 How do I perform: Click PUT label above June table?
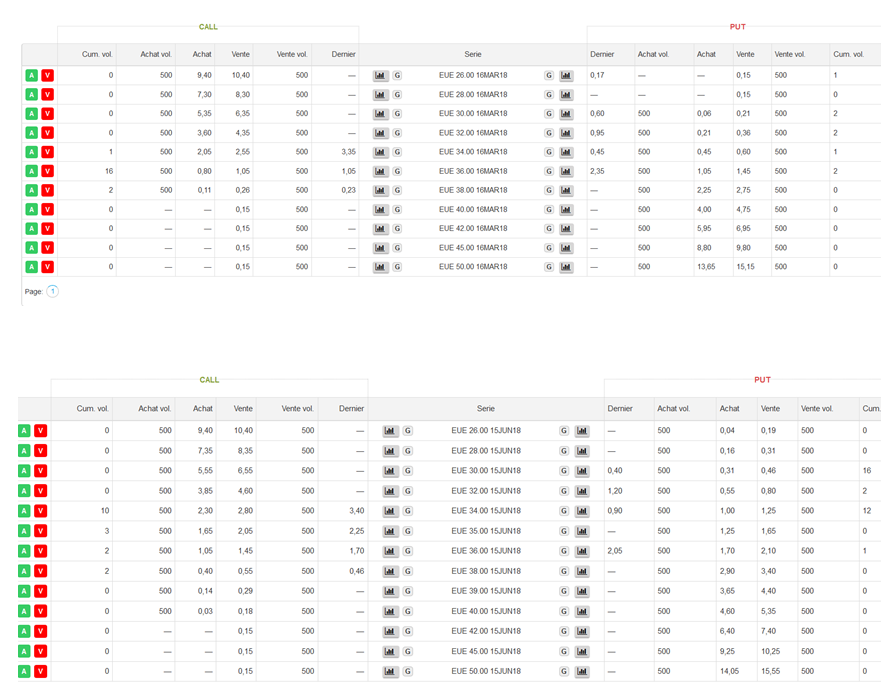click(x=762, y=380)
